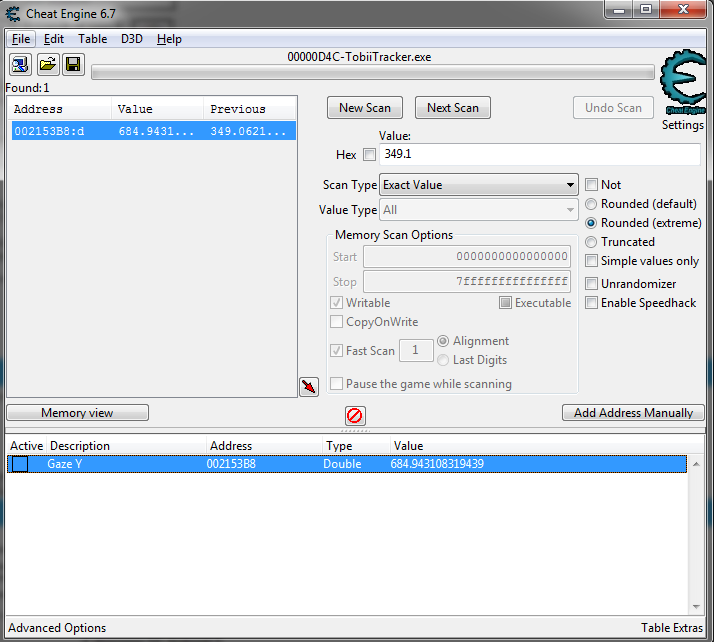Image resolution: width=714 pixels, height=642 pixels.
Task: Toggle the CopyOnWrite checkbox
Action: click(336, 322)
